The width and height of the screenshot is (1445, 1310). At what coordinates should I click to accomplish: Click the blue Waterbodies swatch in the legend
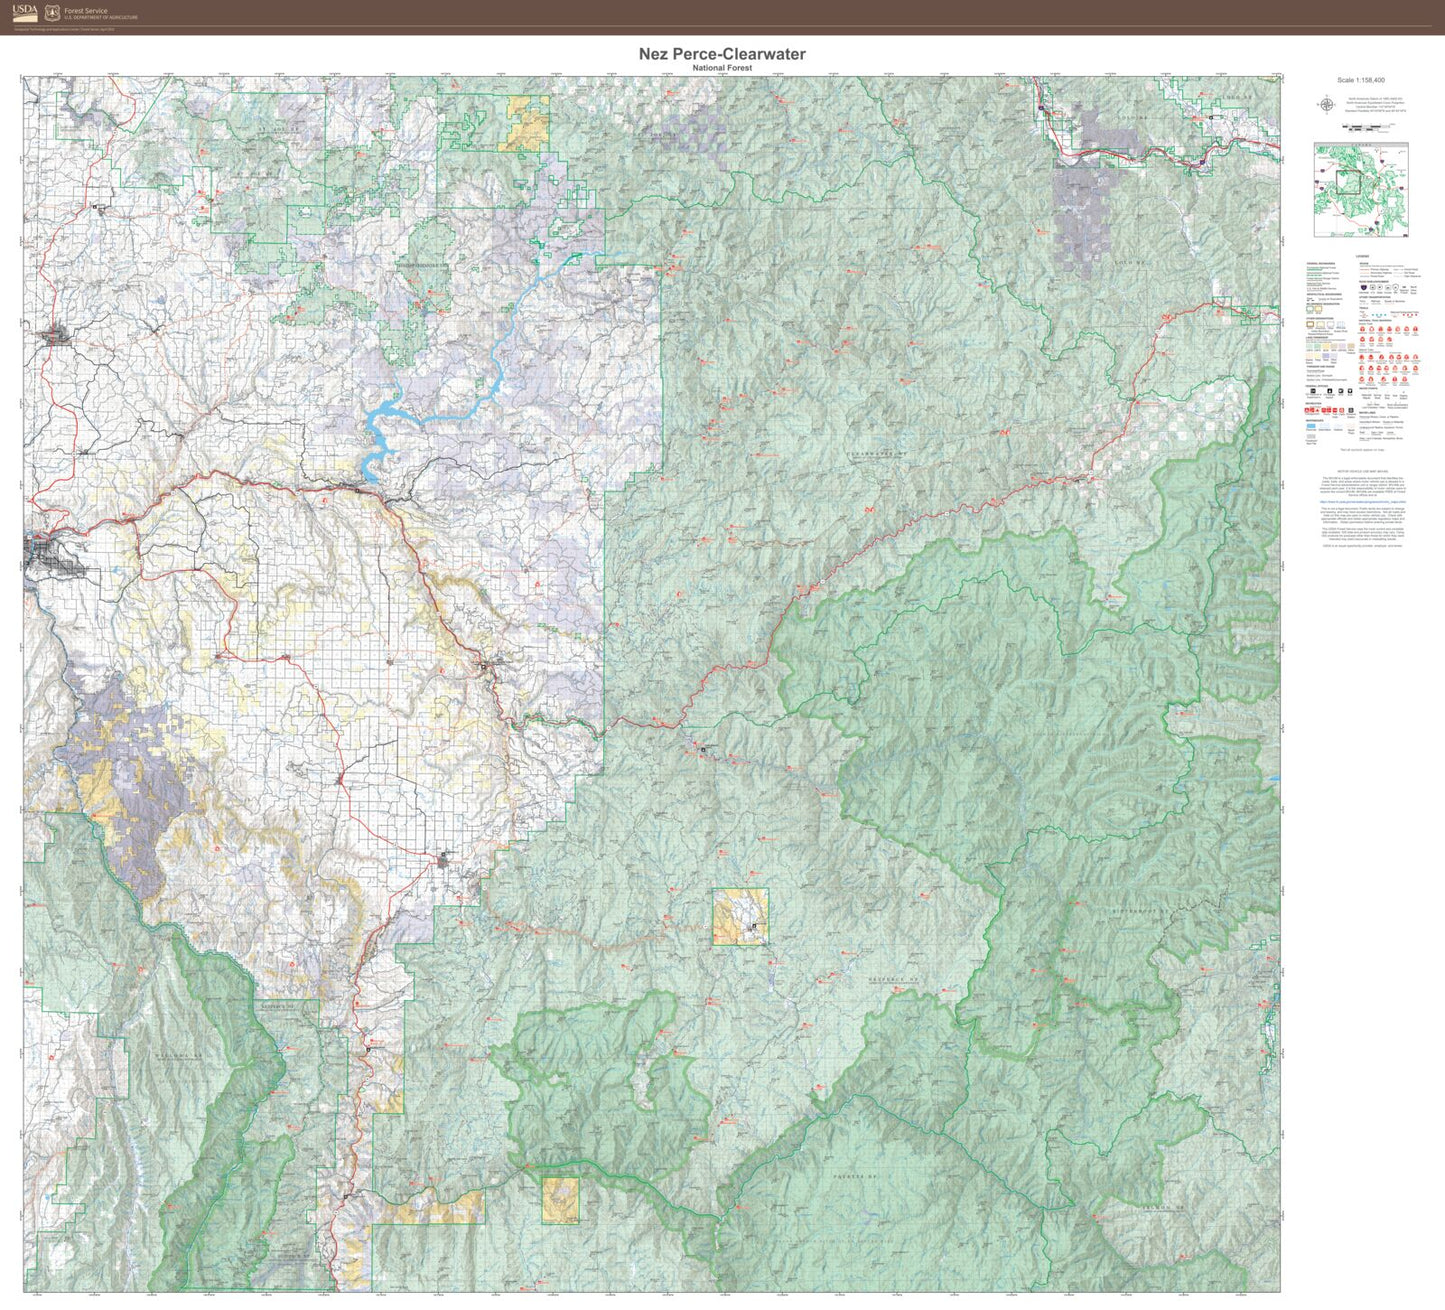(x=1310, y=426)
